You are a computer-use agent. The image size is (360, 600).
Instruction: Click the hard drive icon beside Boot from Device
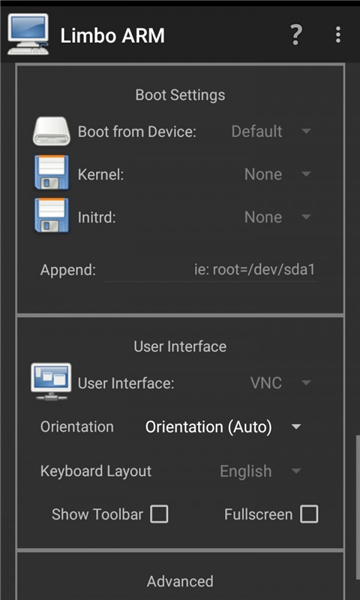pos(52,131)
